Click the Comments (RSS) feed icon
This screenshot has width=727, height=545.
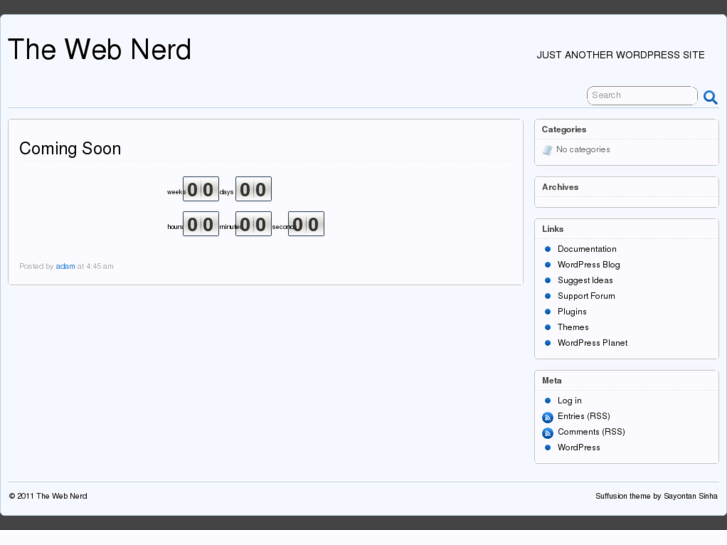[x=548, y=433]
